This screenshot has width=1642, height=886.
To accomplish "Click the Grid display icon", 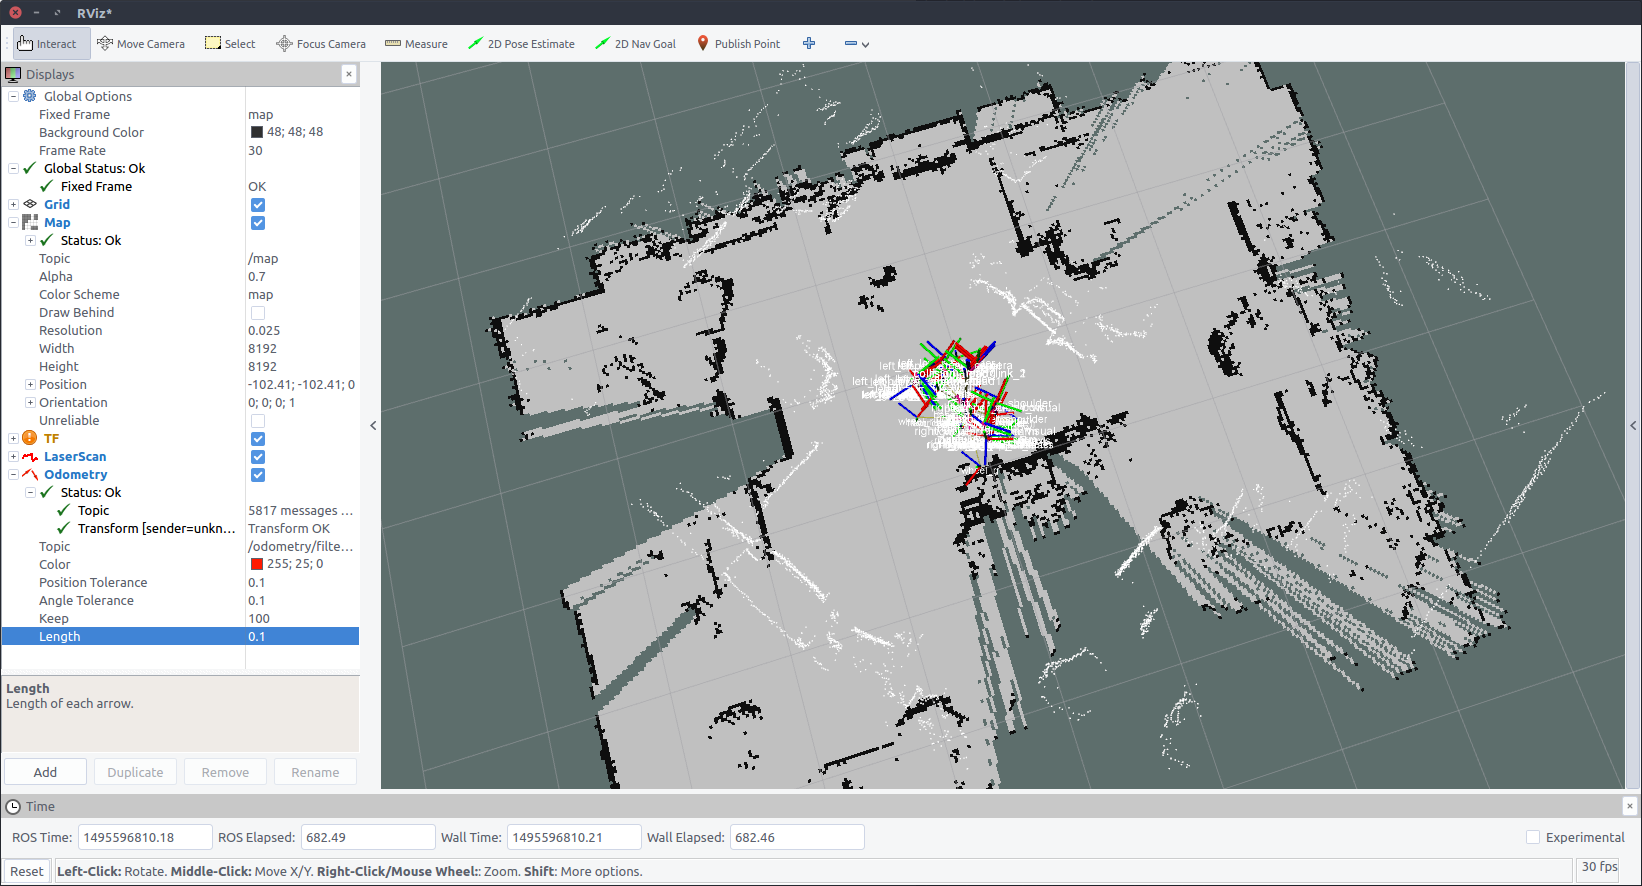I will coord(30,204).
